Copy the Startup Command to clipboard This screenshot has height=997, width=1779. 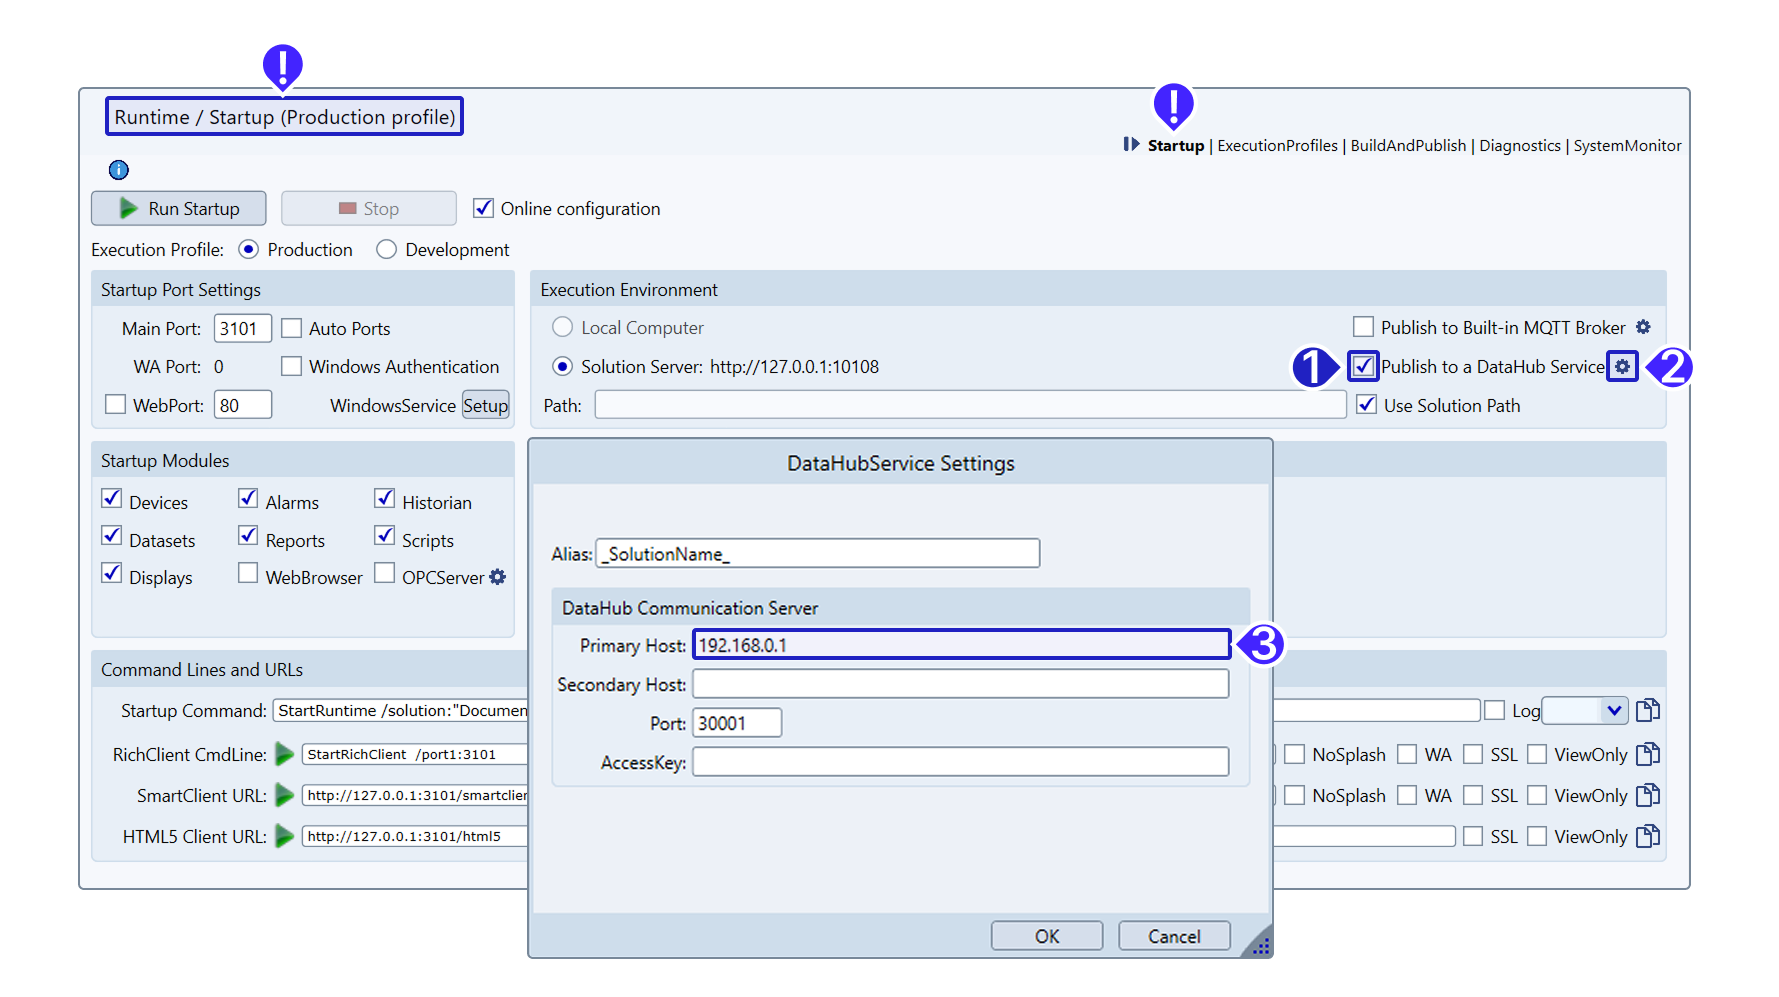coord(1648,710)
